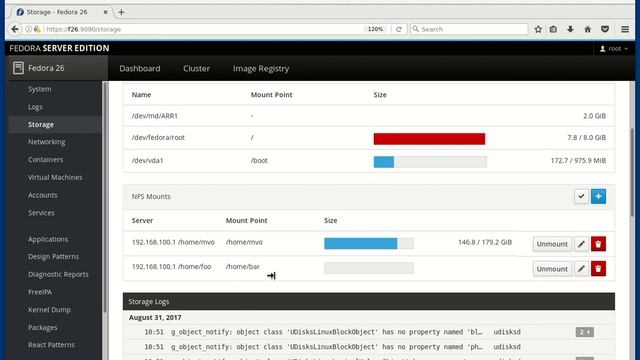Go to the browser home icon
640x360 pixels.
coord(587,29)
